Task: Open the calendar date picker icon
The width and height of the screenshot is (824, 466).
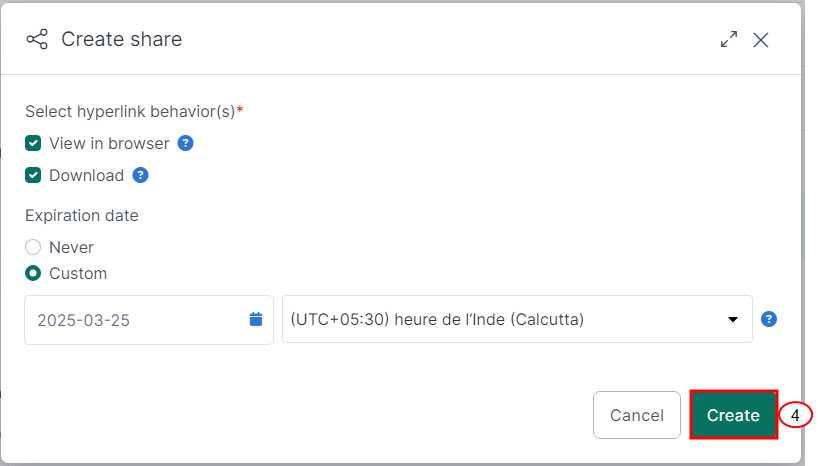Action: pos(256,319)
